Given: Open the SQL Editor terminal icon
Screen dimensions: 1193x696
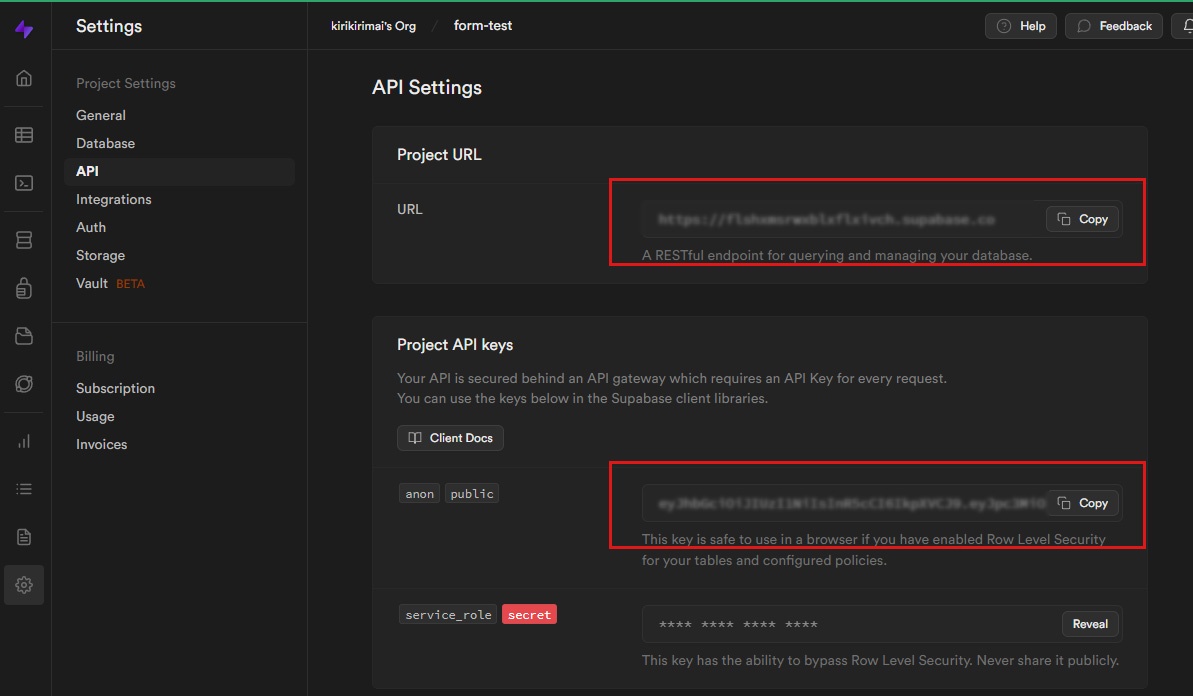Looking at the screenshot, I should pos(24,183).
